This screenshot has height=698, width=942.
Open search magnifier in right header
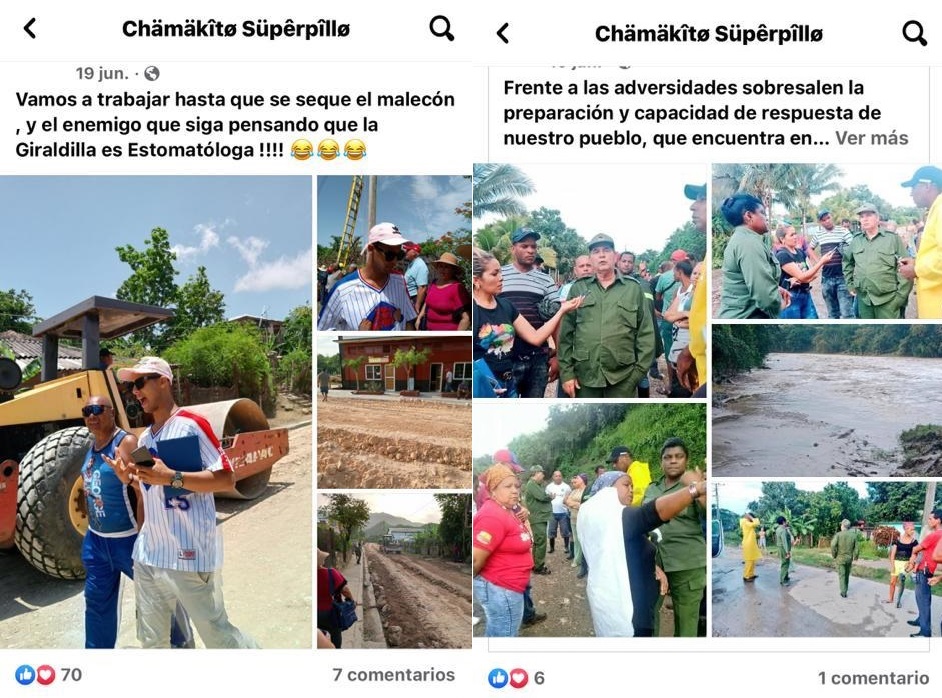914,33
